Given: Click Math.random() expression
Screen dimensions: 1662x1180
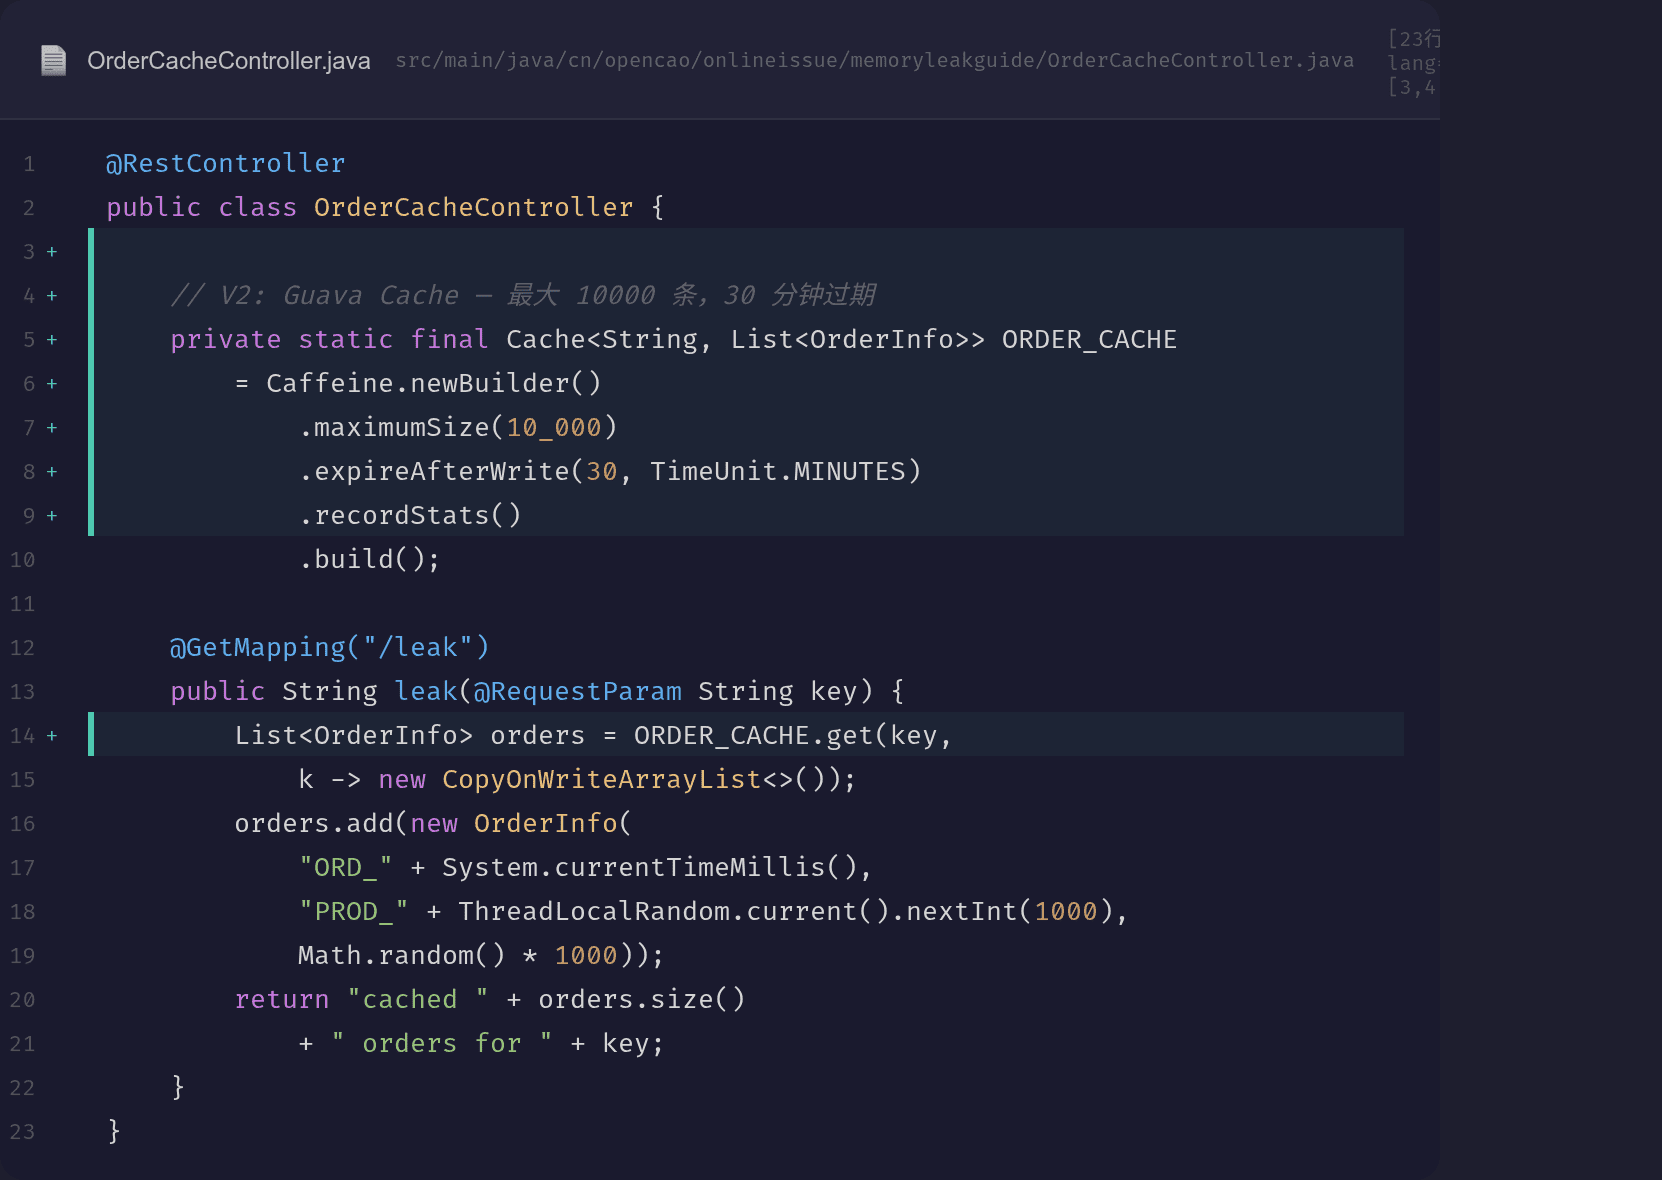Looking at the screenshot, I should (x=402, y=955).
